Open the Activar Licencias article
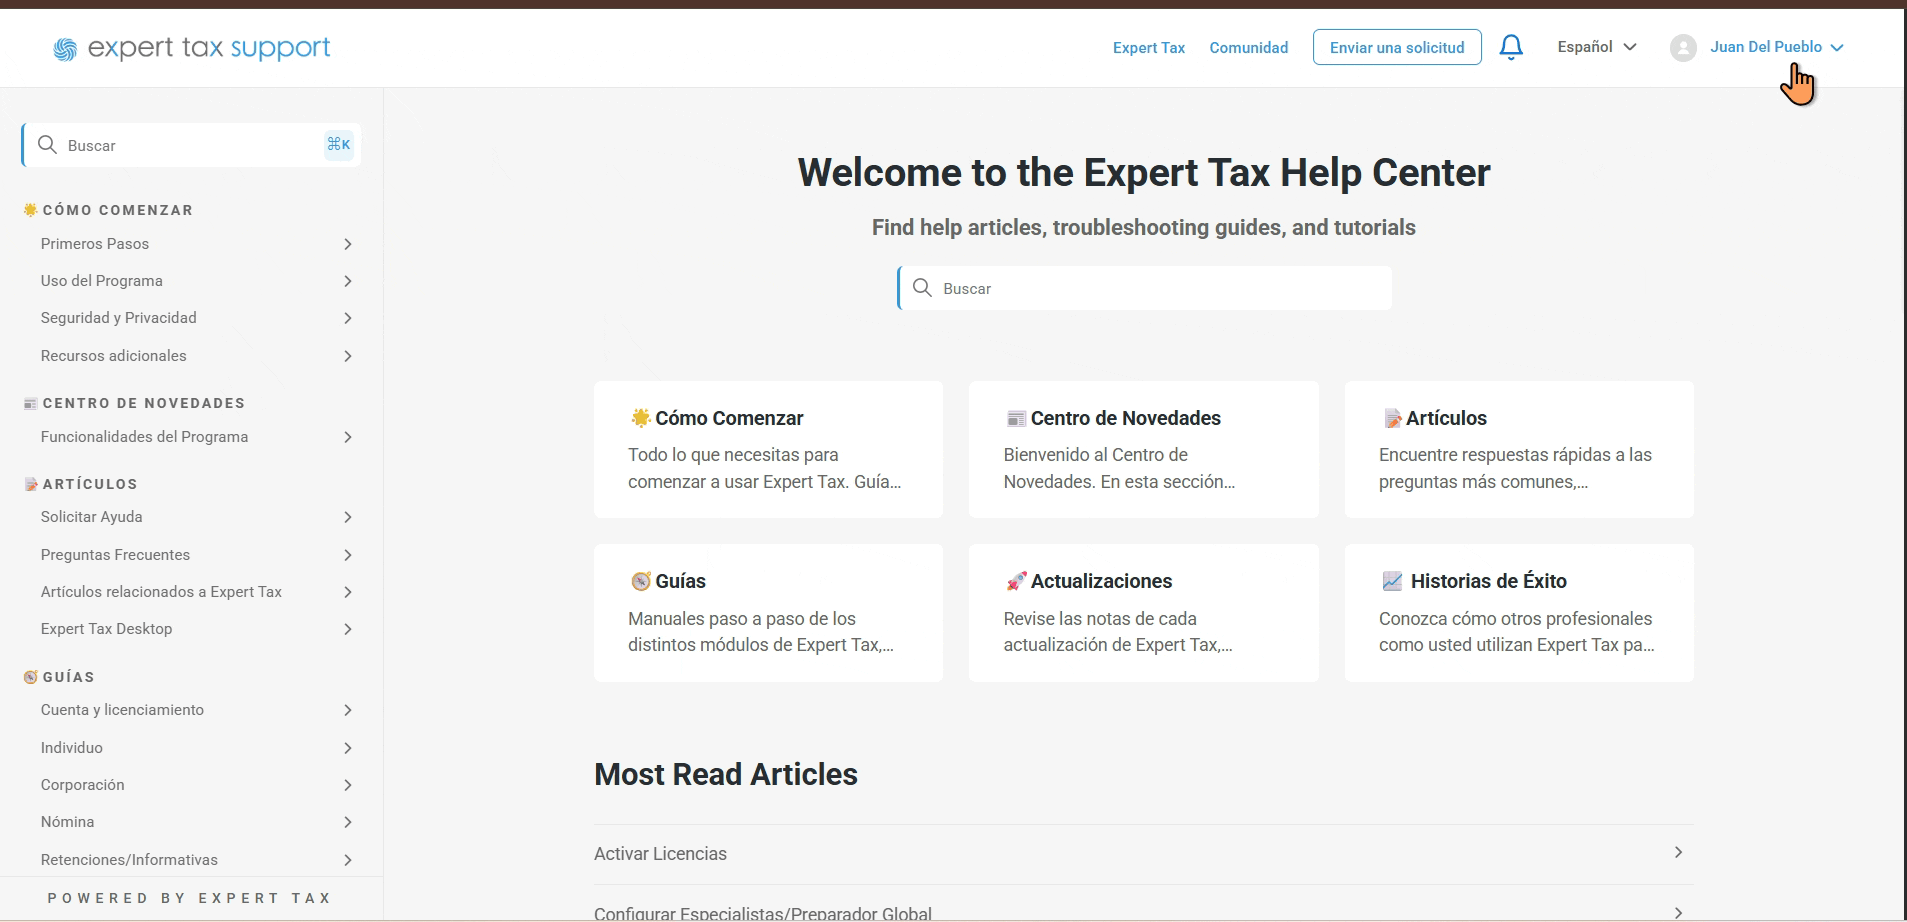Viewport: 1907px width, 922px height. coord(1143,854)
